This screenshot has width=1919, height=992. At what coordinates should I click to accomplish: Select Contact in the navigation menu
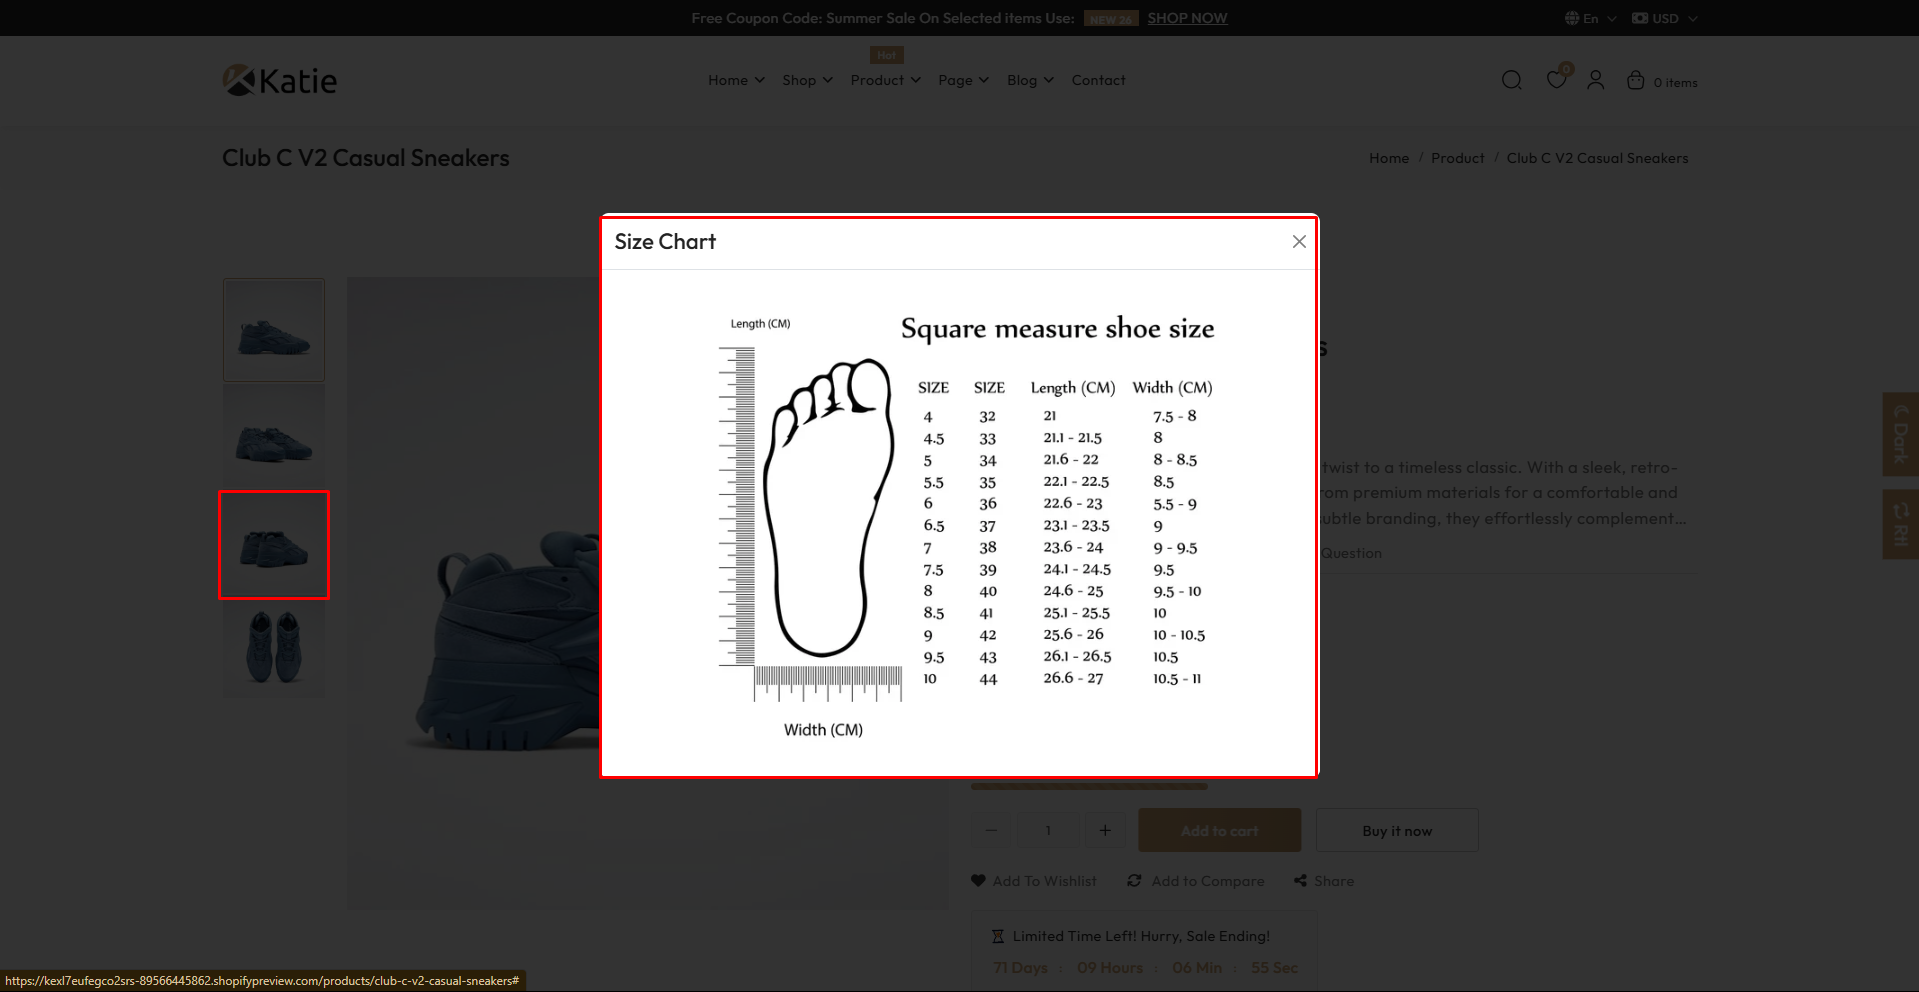1097,80
